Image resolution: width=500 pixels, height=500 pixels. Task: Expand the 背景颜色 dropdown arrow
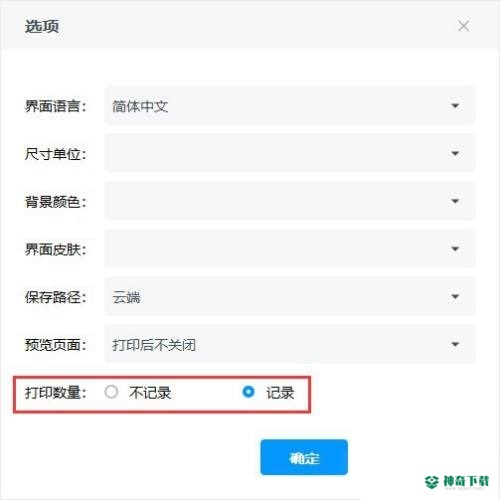tap(455, 201)
